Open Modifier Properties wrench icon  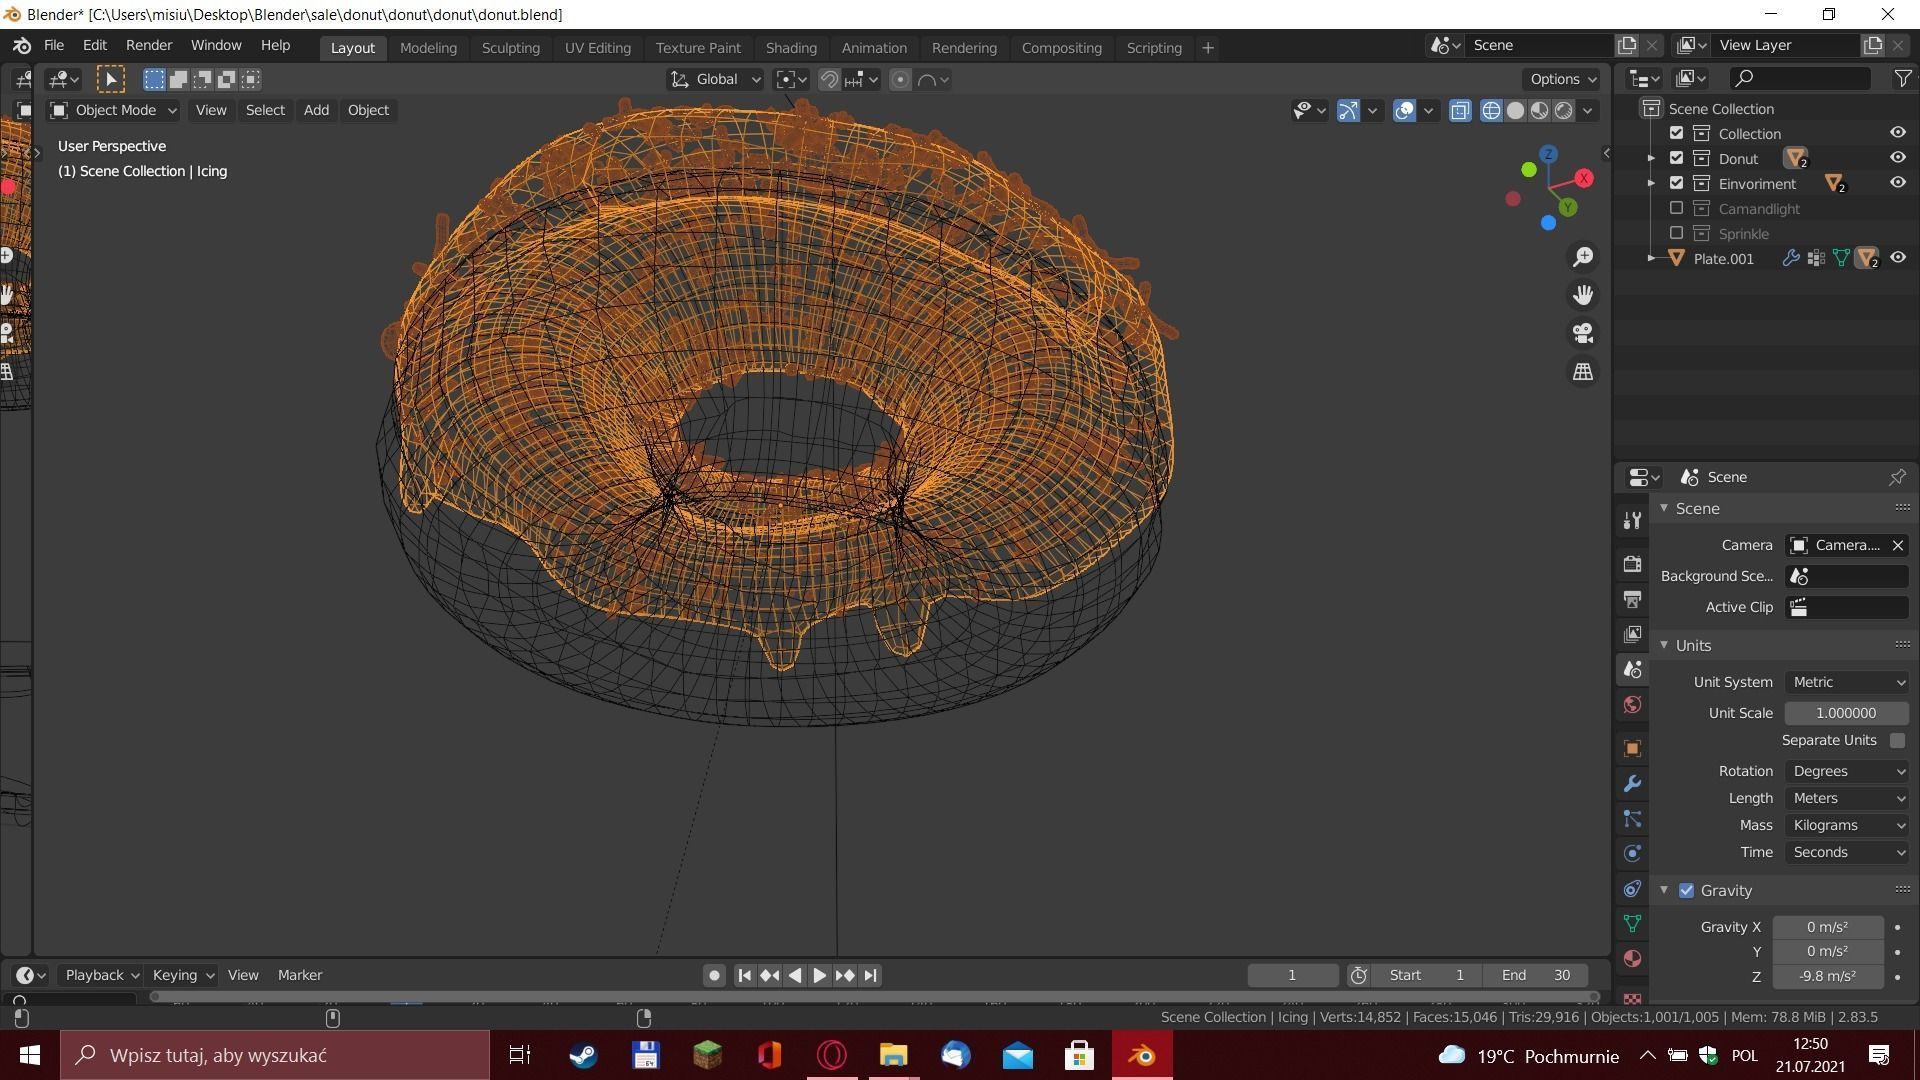(1632, 784)
